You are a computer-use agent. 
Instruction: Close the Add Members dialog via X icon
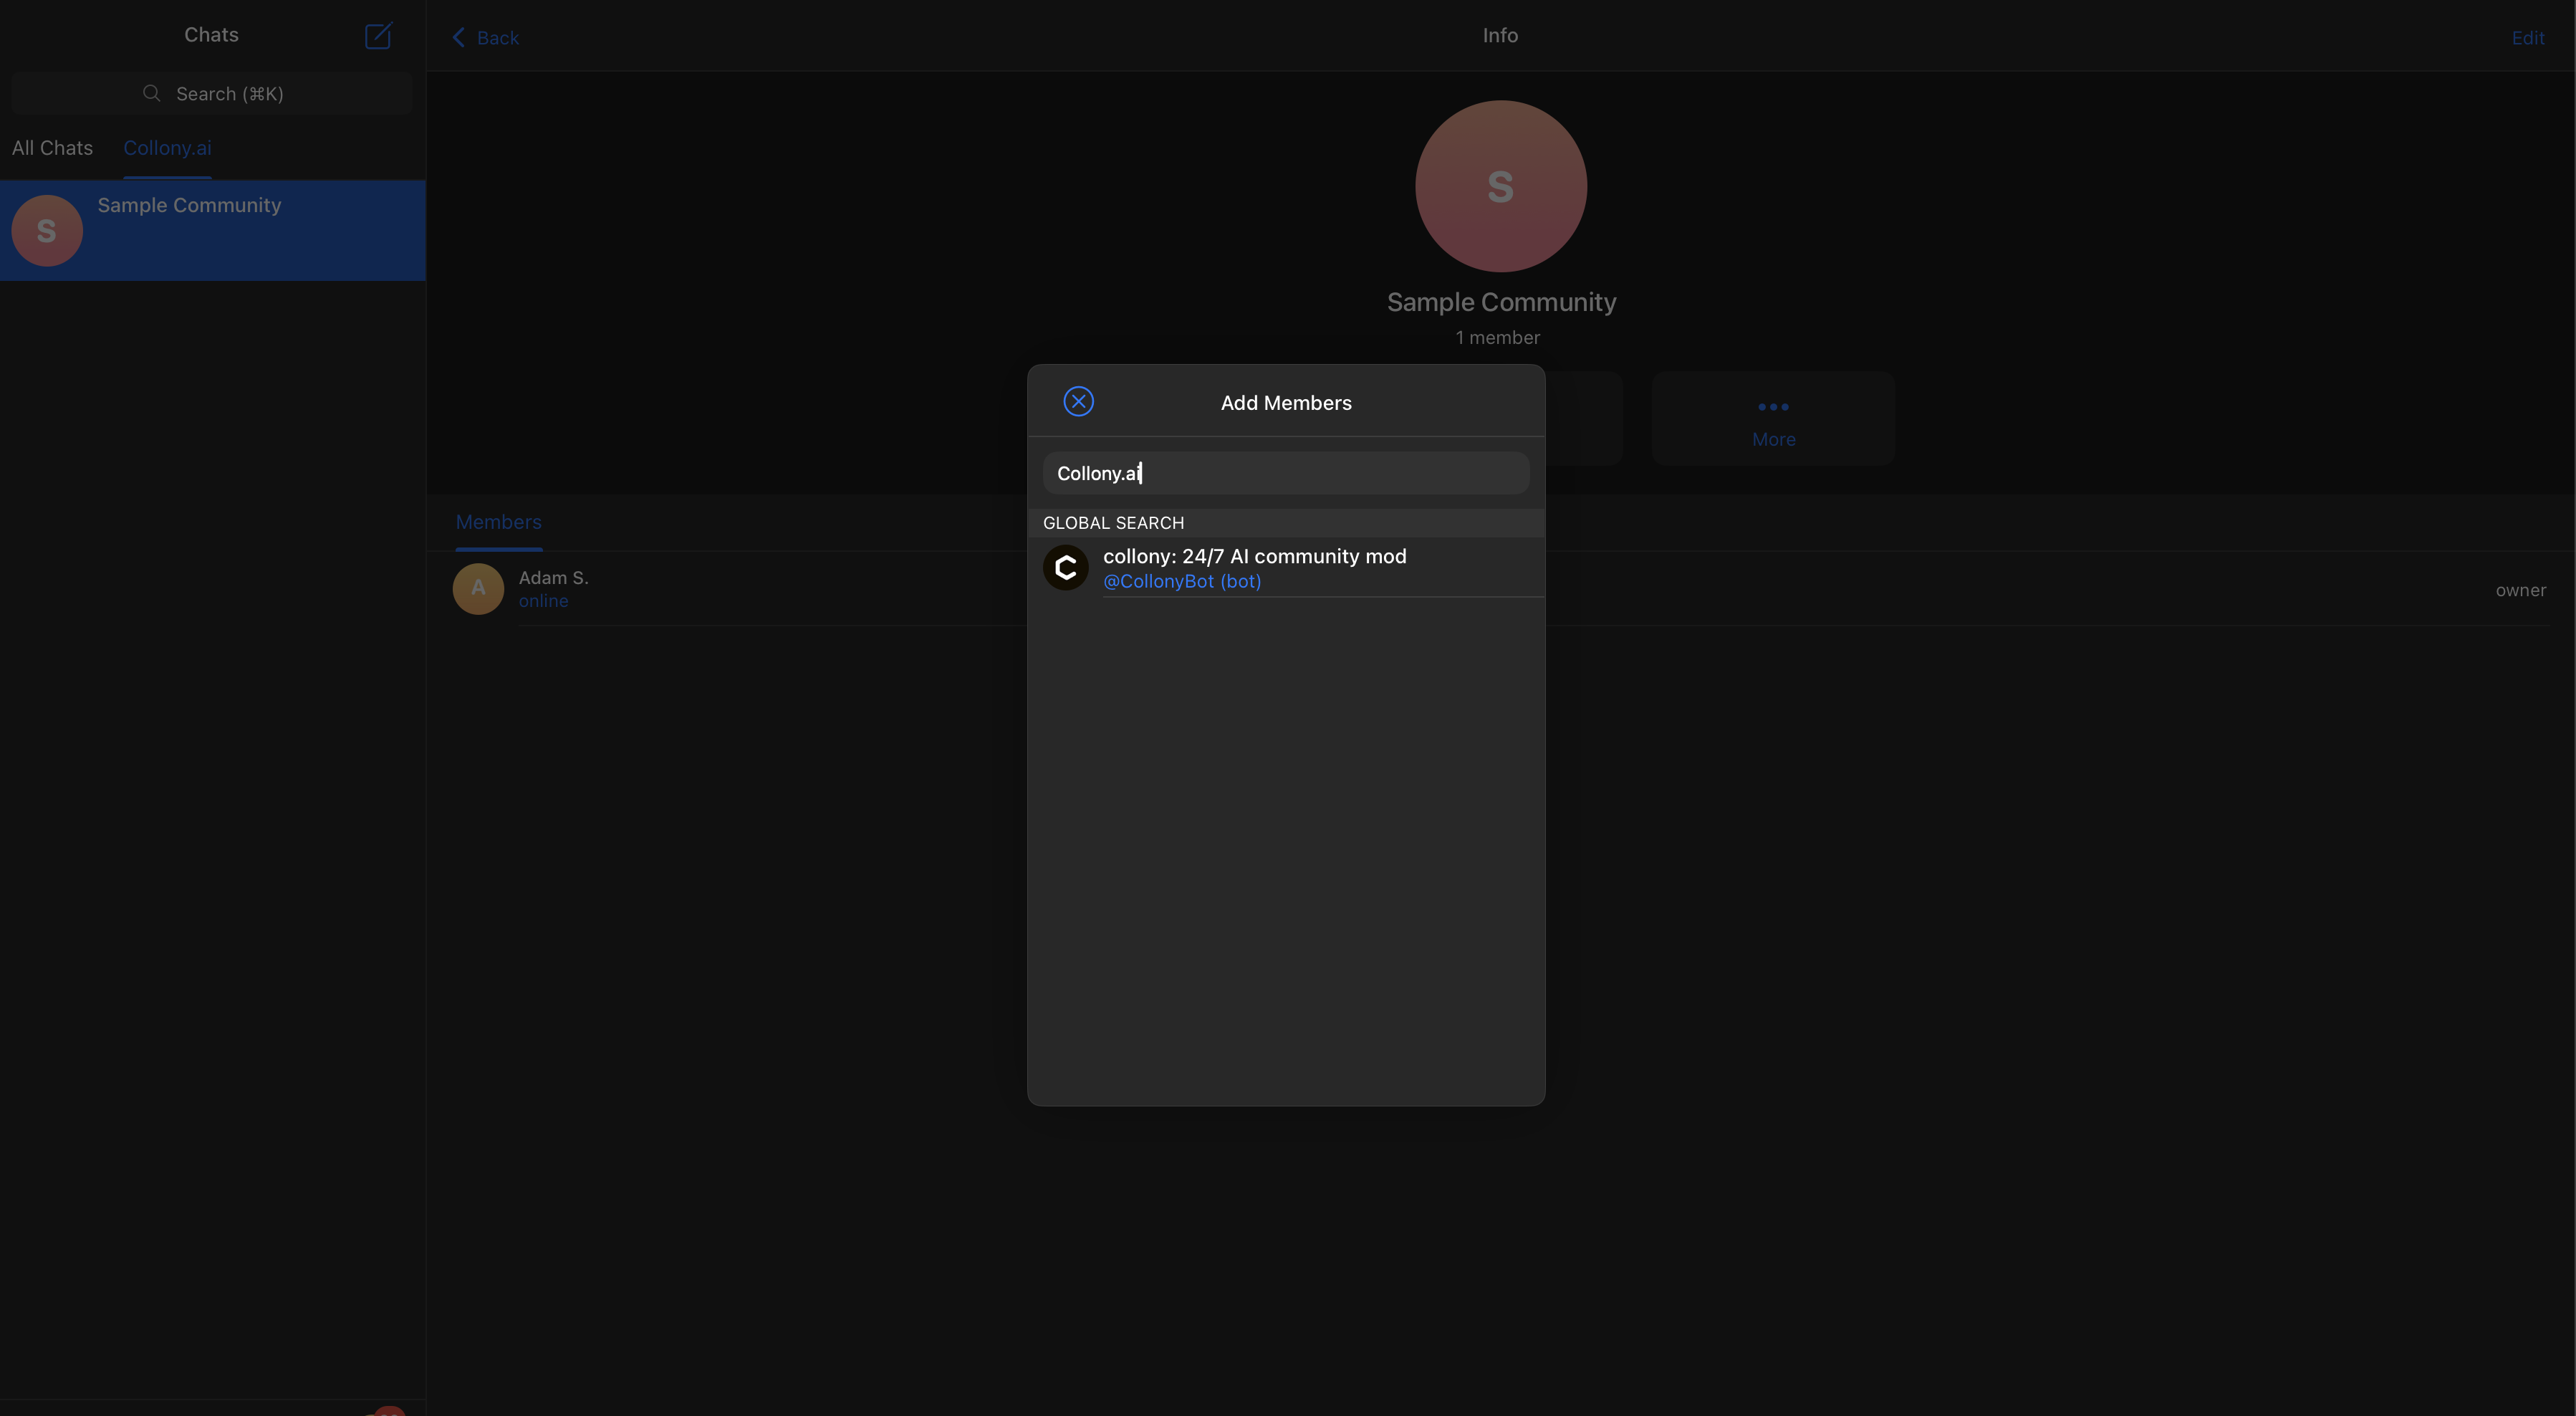pos(1078,401)
